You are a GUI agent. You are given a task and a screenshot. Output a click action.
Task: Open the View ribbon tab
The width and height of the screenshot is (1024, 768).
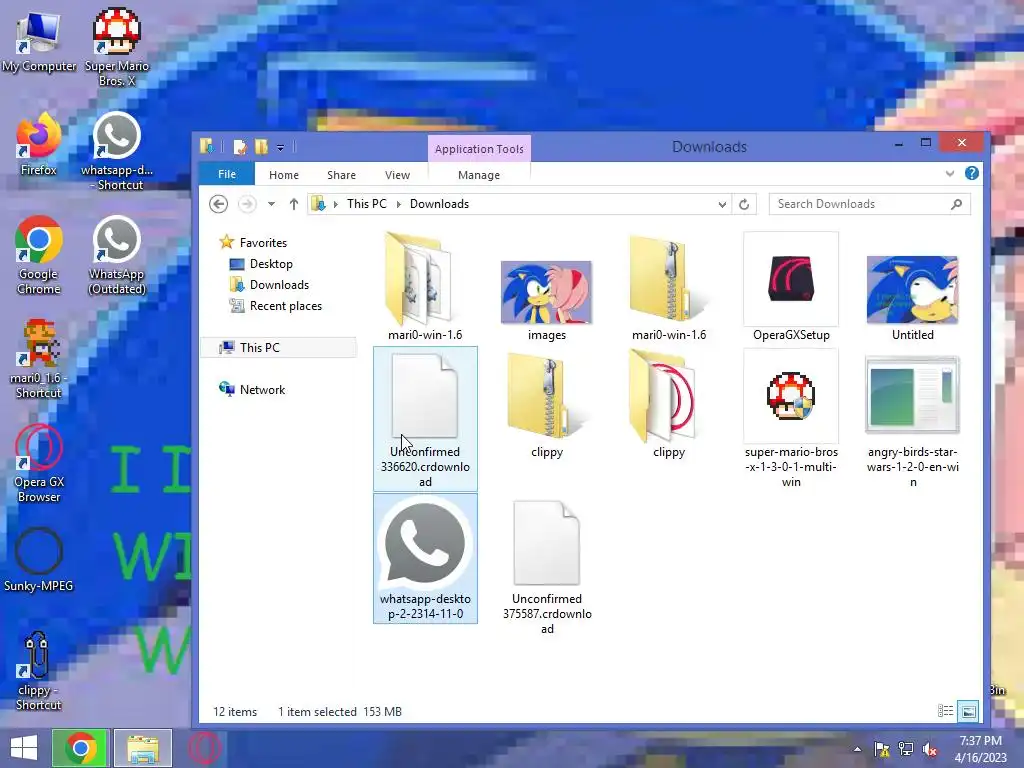coord(397,175)
